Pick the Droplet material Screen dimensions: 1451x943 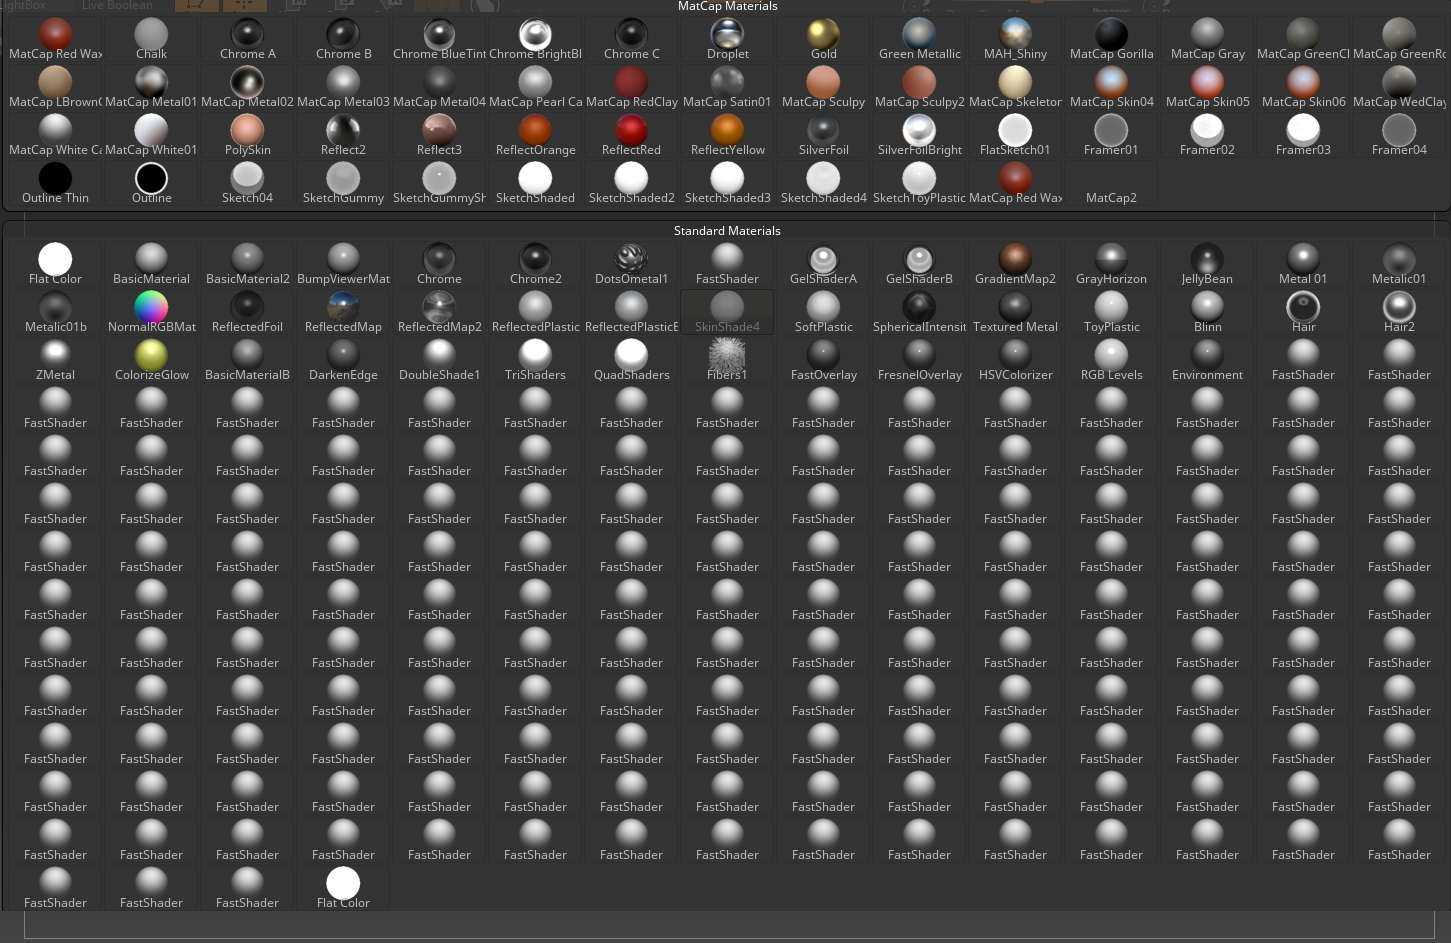tap(727, 39)
